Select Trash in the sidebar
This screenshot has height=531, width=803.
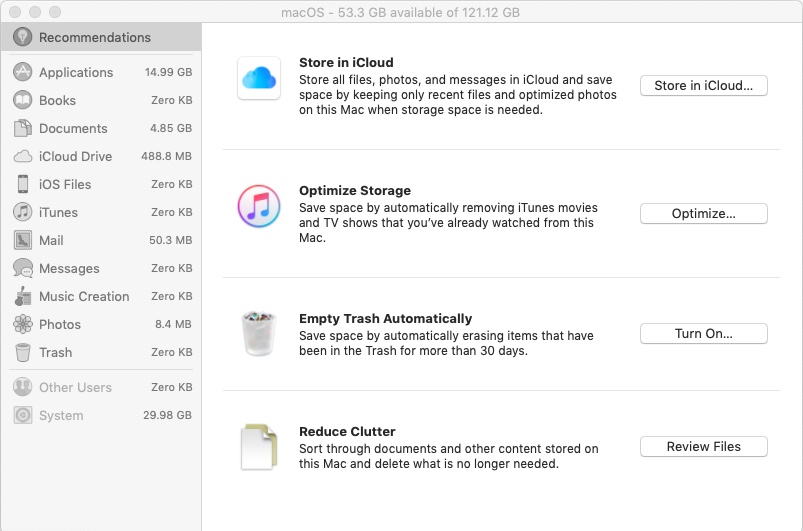pos(55,352)
